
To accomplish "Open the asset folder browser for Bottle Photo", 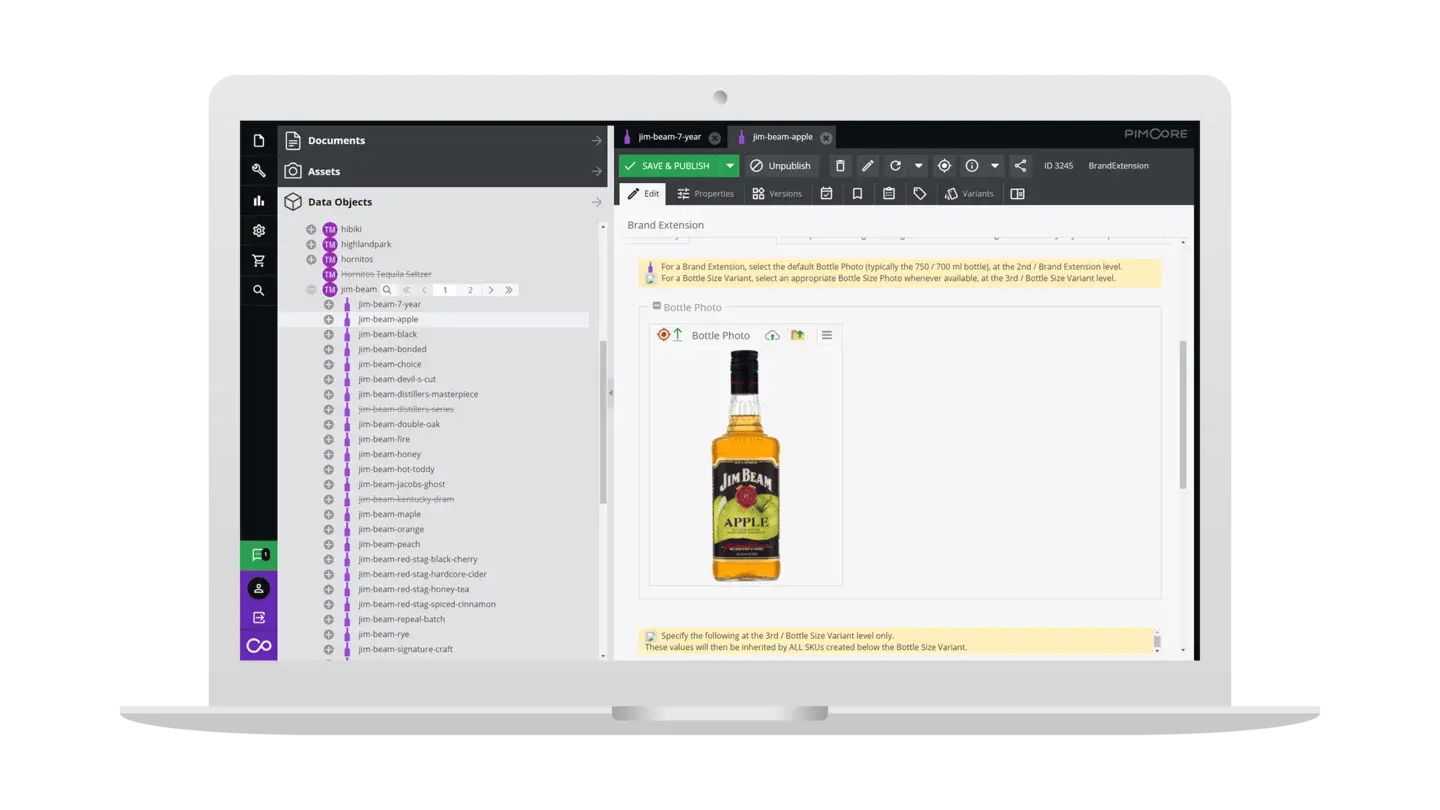I will pyautogui.click(x=798, y=335).
